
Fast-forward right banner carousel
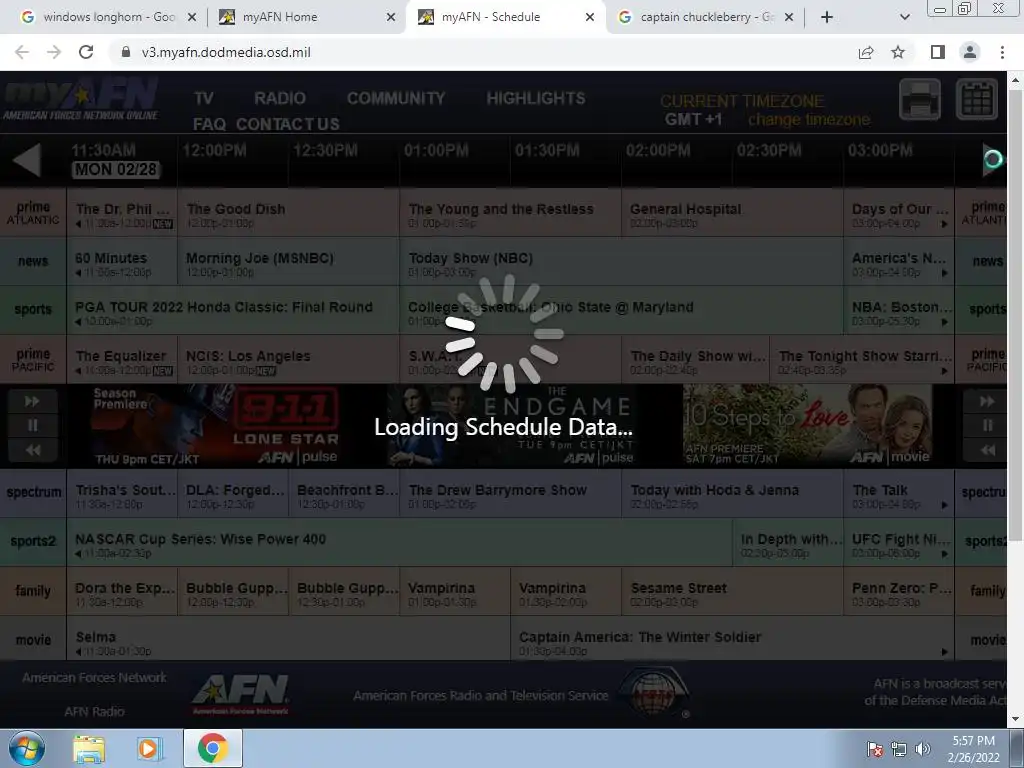pyautogui.click(x=987, y=401)
